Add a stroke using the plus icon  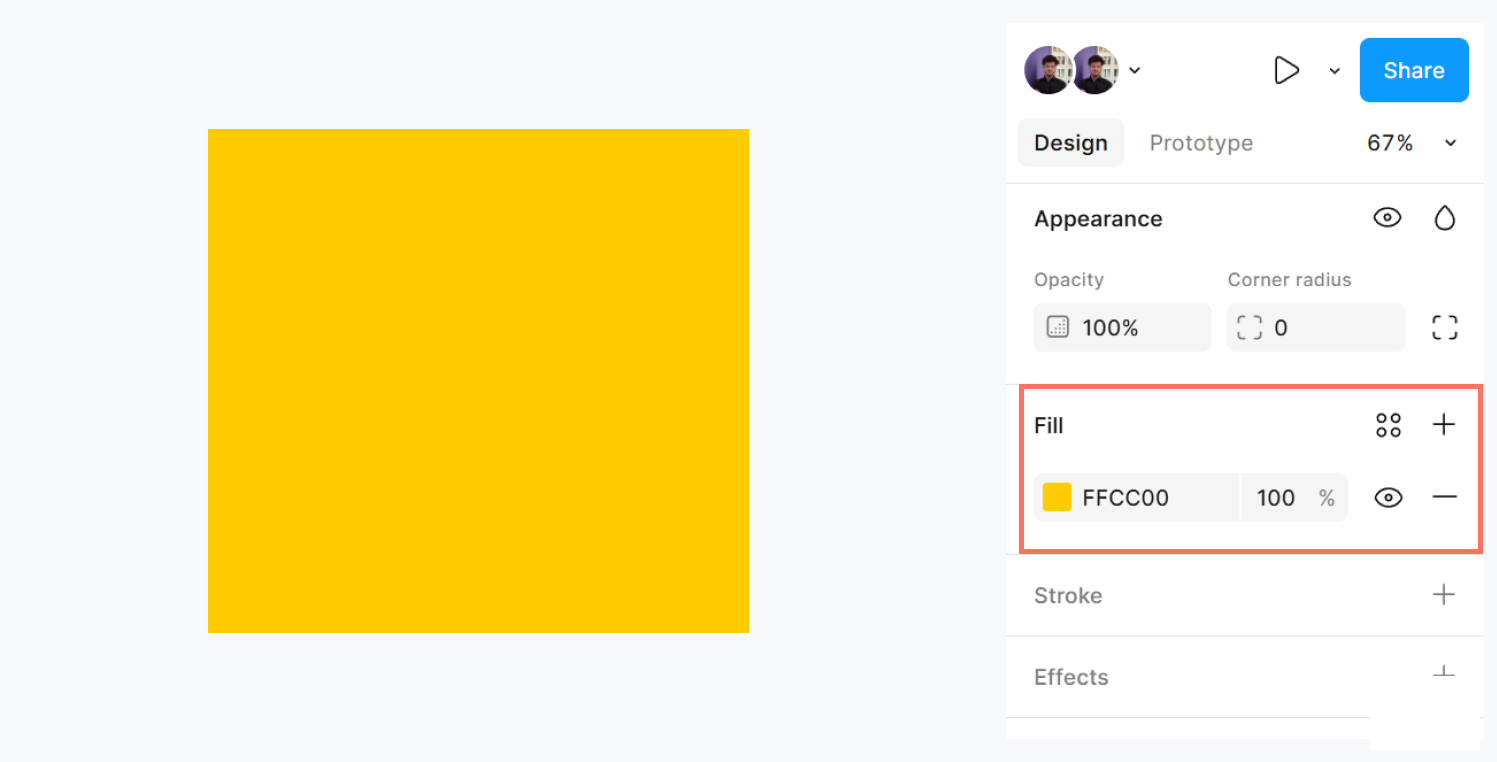pos(1444,595)
